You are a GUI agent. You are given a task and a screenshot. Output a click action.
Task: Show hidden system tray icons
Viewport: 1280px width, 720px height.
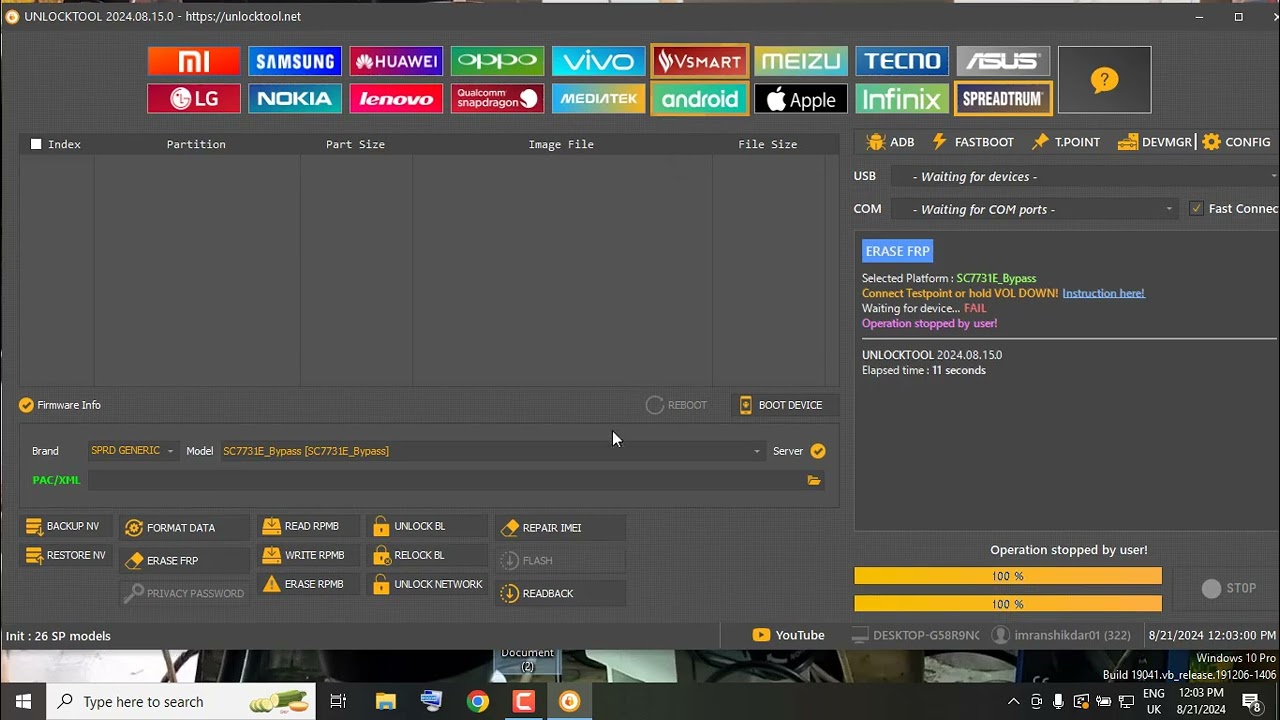coord(1013,702)
